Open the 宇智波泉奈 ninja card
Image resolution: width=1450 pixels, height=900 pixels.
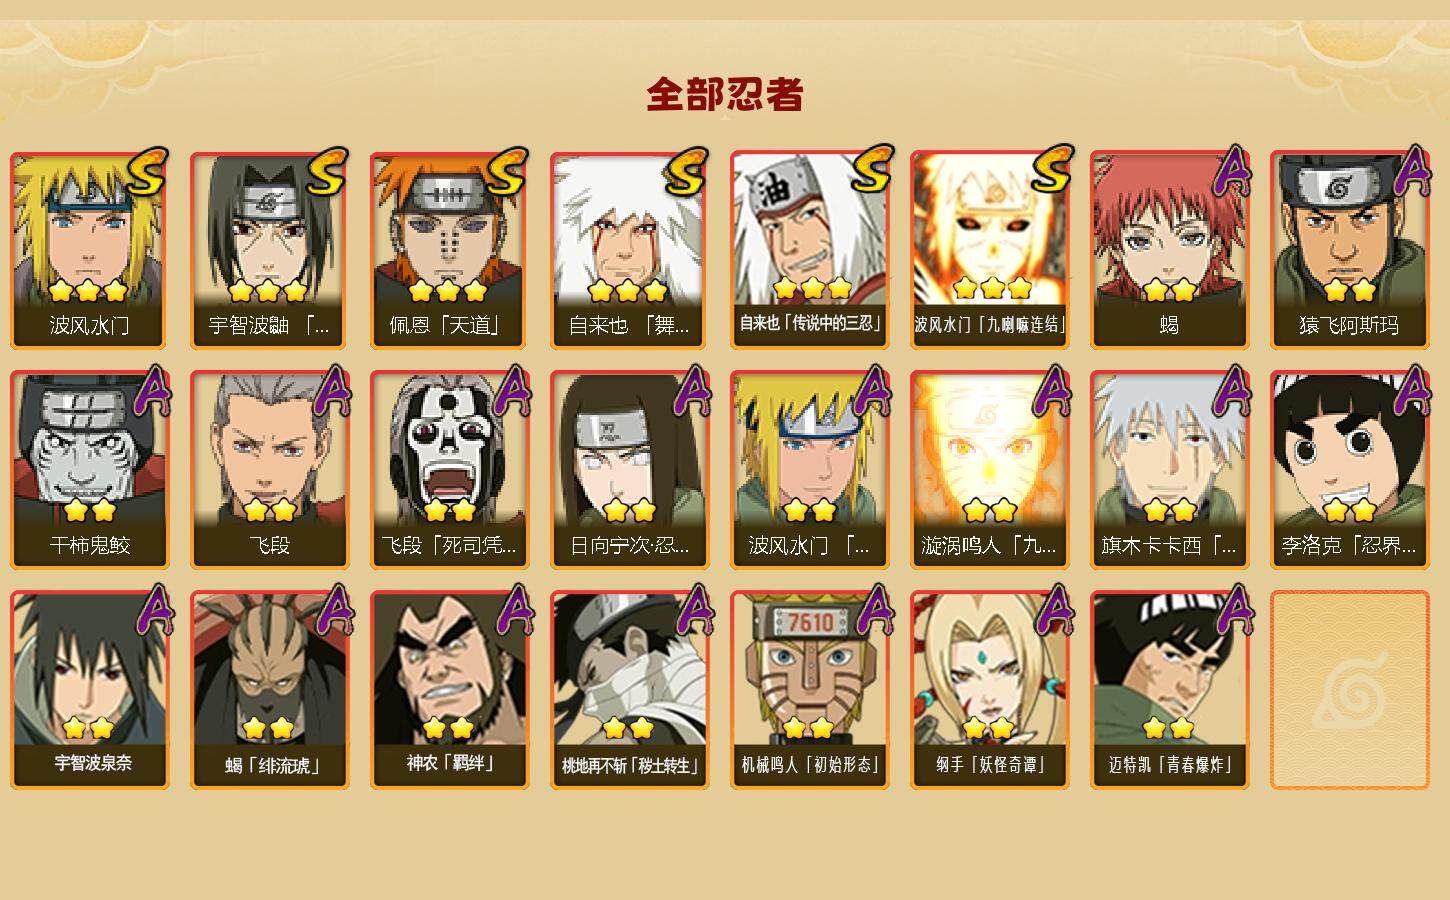point(90,690)
